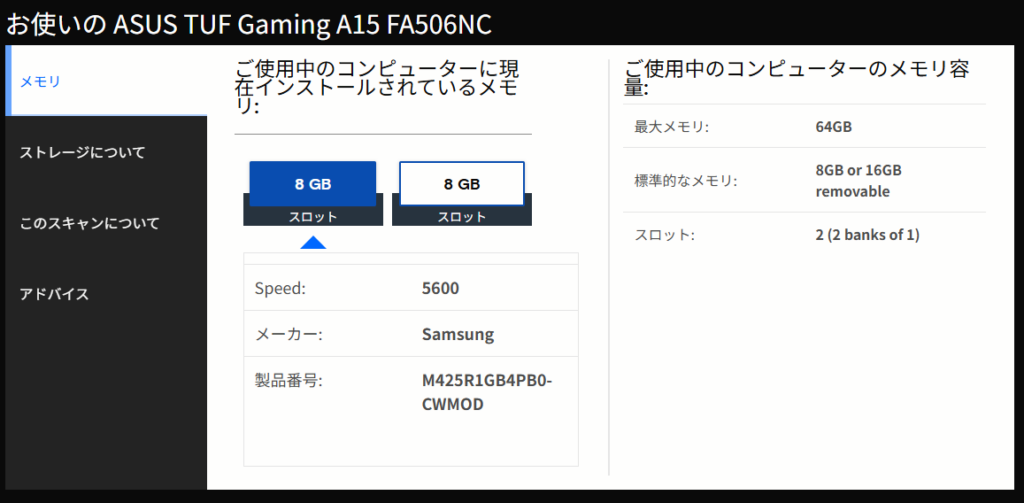Click the Speed value 5600
1024x503 pixels.
[441, 288]
